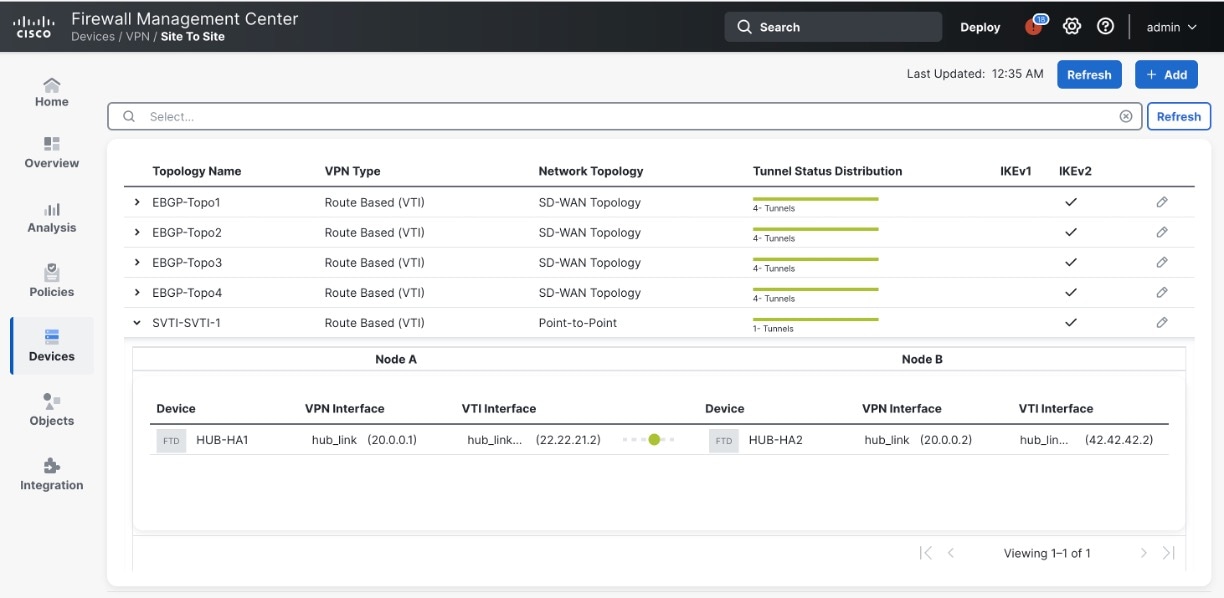Click the Add button
Viewport: 1224px width, 598px height.
(x=1166, y=74)
